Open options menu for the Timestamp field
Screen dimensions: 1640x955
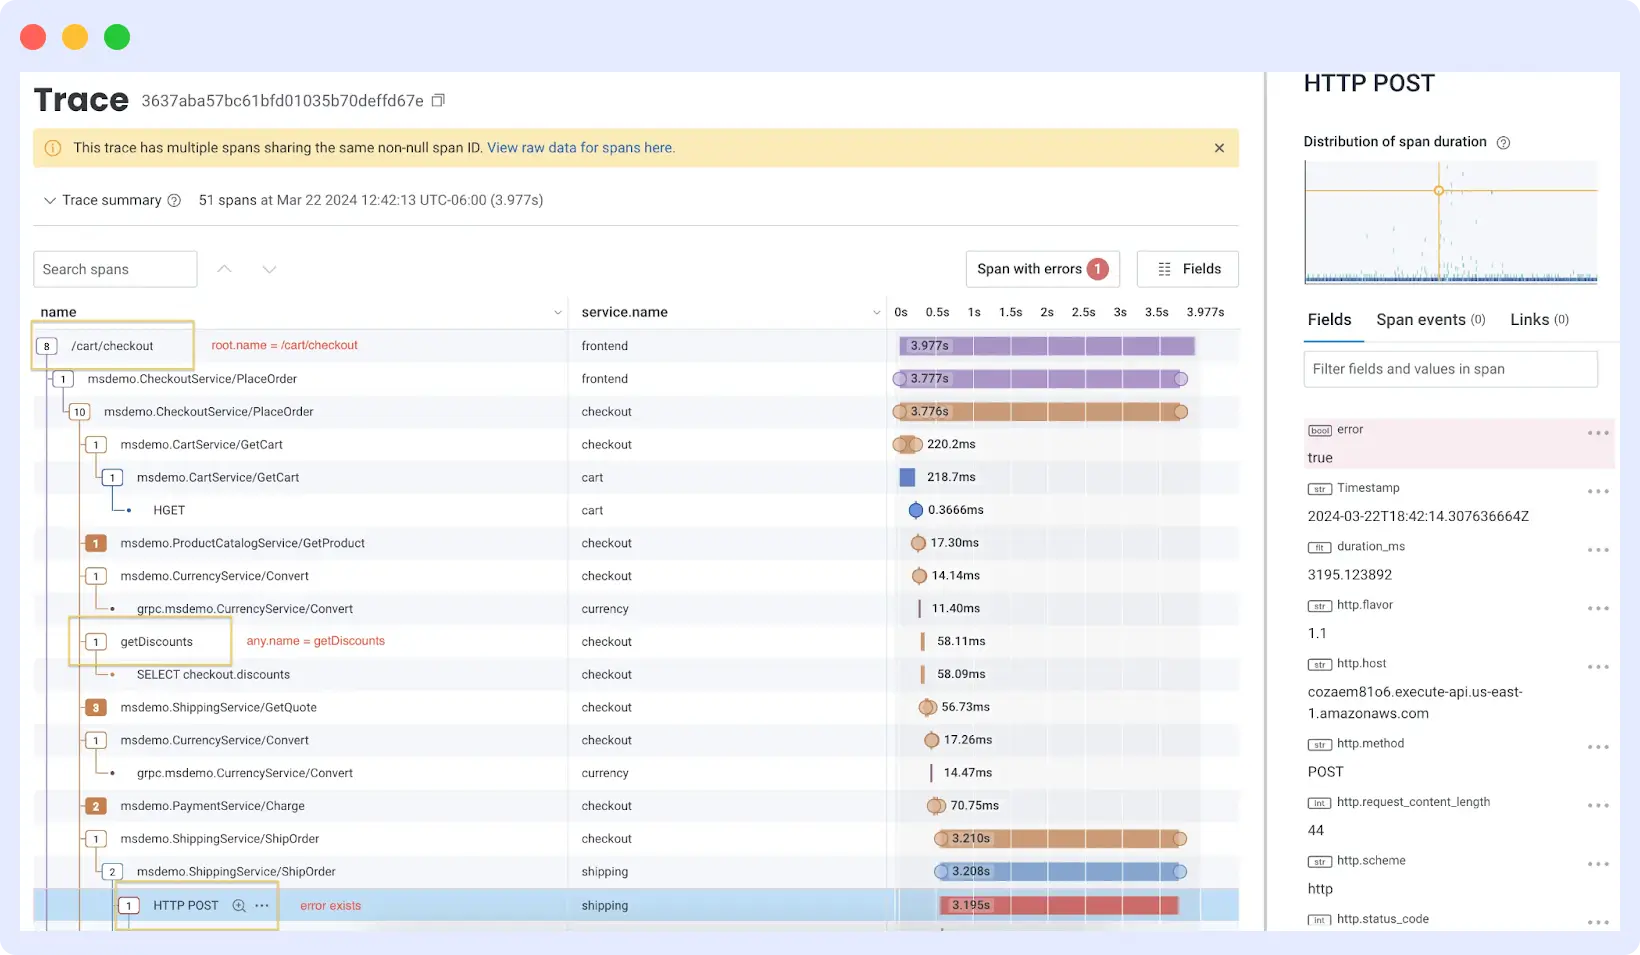click(x=1597, y=491)
